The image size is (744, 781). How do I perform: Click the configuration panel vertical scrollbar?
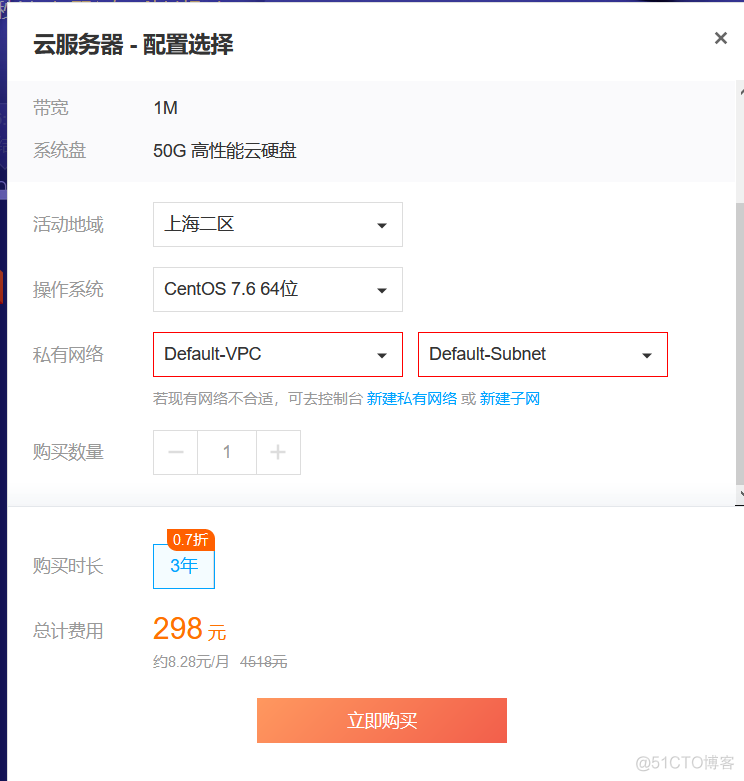coord(740,344)
